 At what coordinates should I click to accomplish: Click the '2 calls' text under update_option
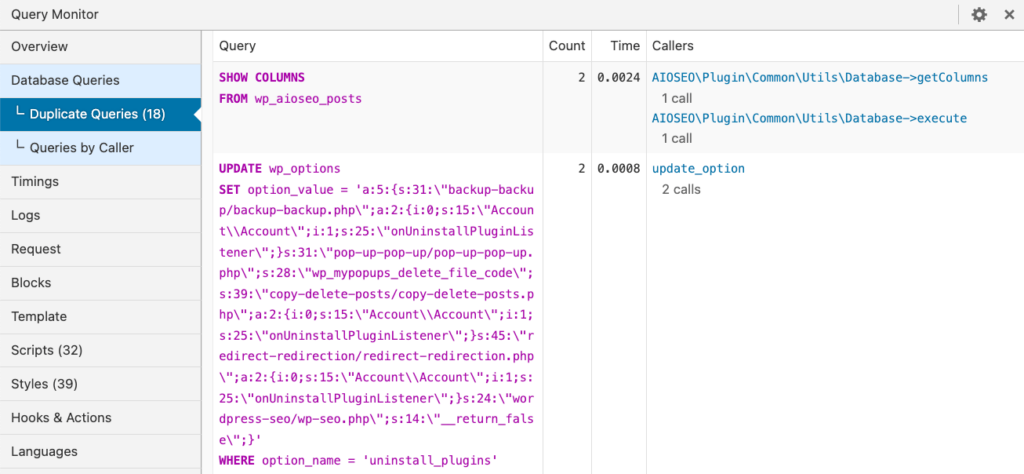(x=681, y=189)
